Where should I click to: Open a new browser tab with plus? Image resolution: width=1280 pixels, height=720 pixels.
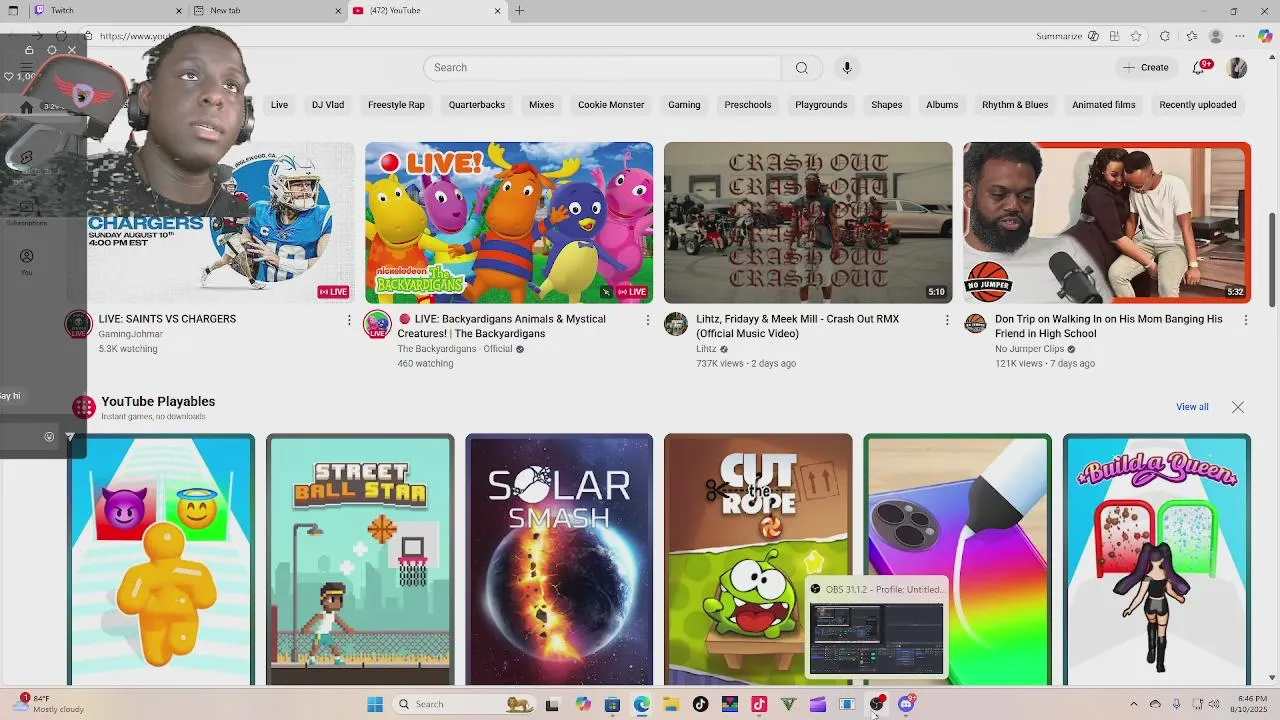(520, 10)
